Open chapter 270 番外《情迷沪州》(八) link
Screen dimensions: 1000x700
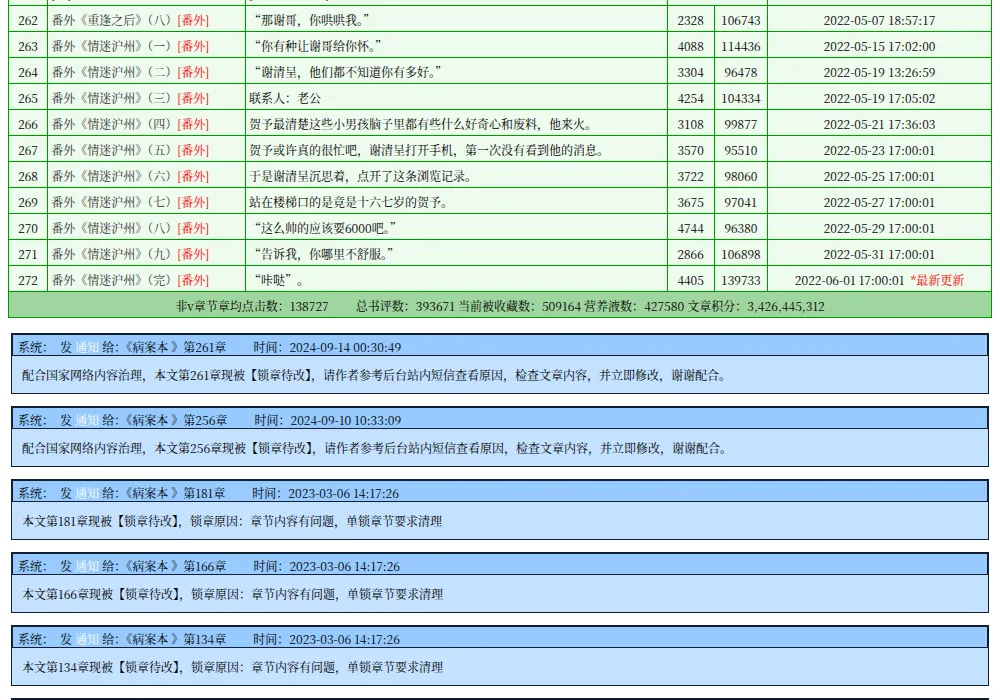tap(112, 228)
